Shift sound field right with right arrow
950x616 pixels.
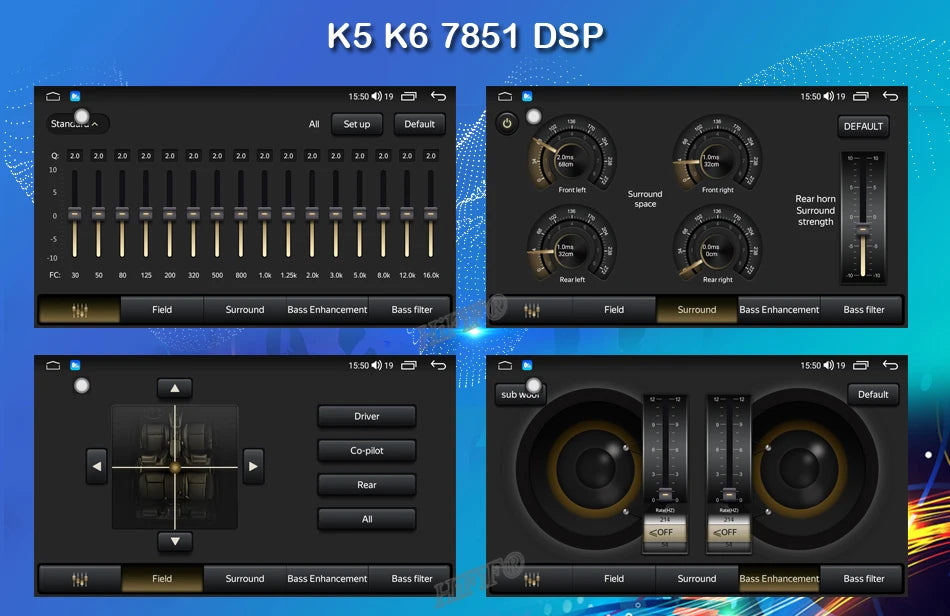(x=253, y=466)
